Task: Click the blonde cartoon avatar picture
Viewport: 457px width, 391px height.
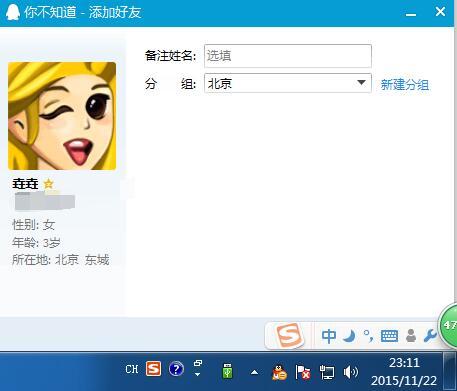Action: [62, 116]
